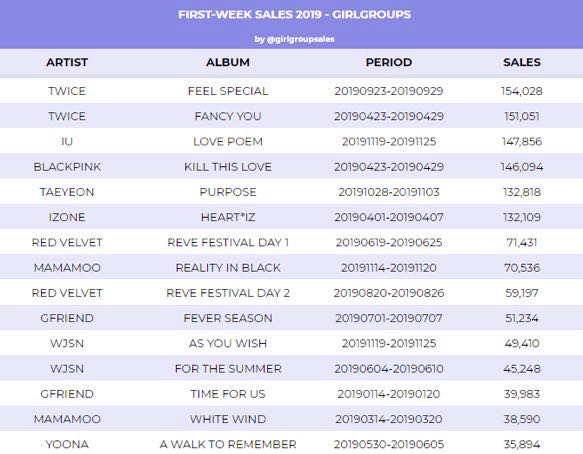Select the FEEL SPECIAL album cell
The width and height of the screenshot is (583, 454).
point(228,91)
